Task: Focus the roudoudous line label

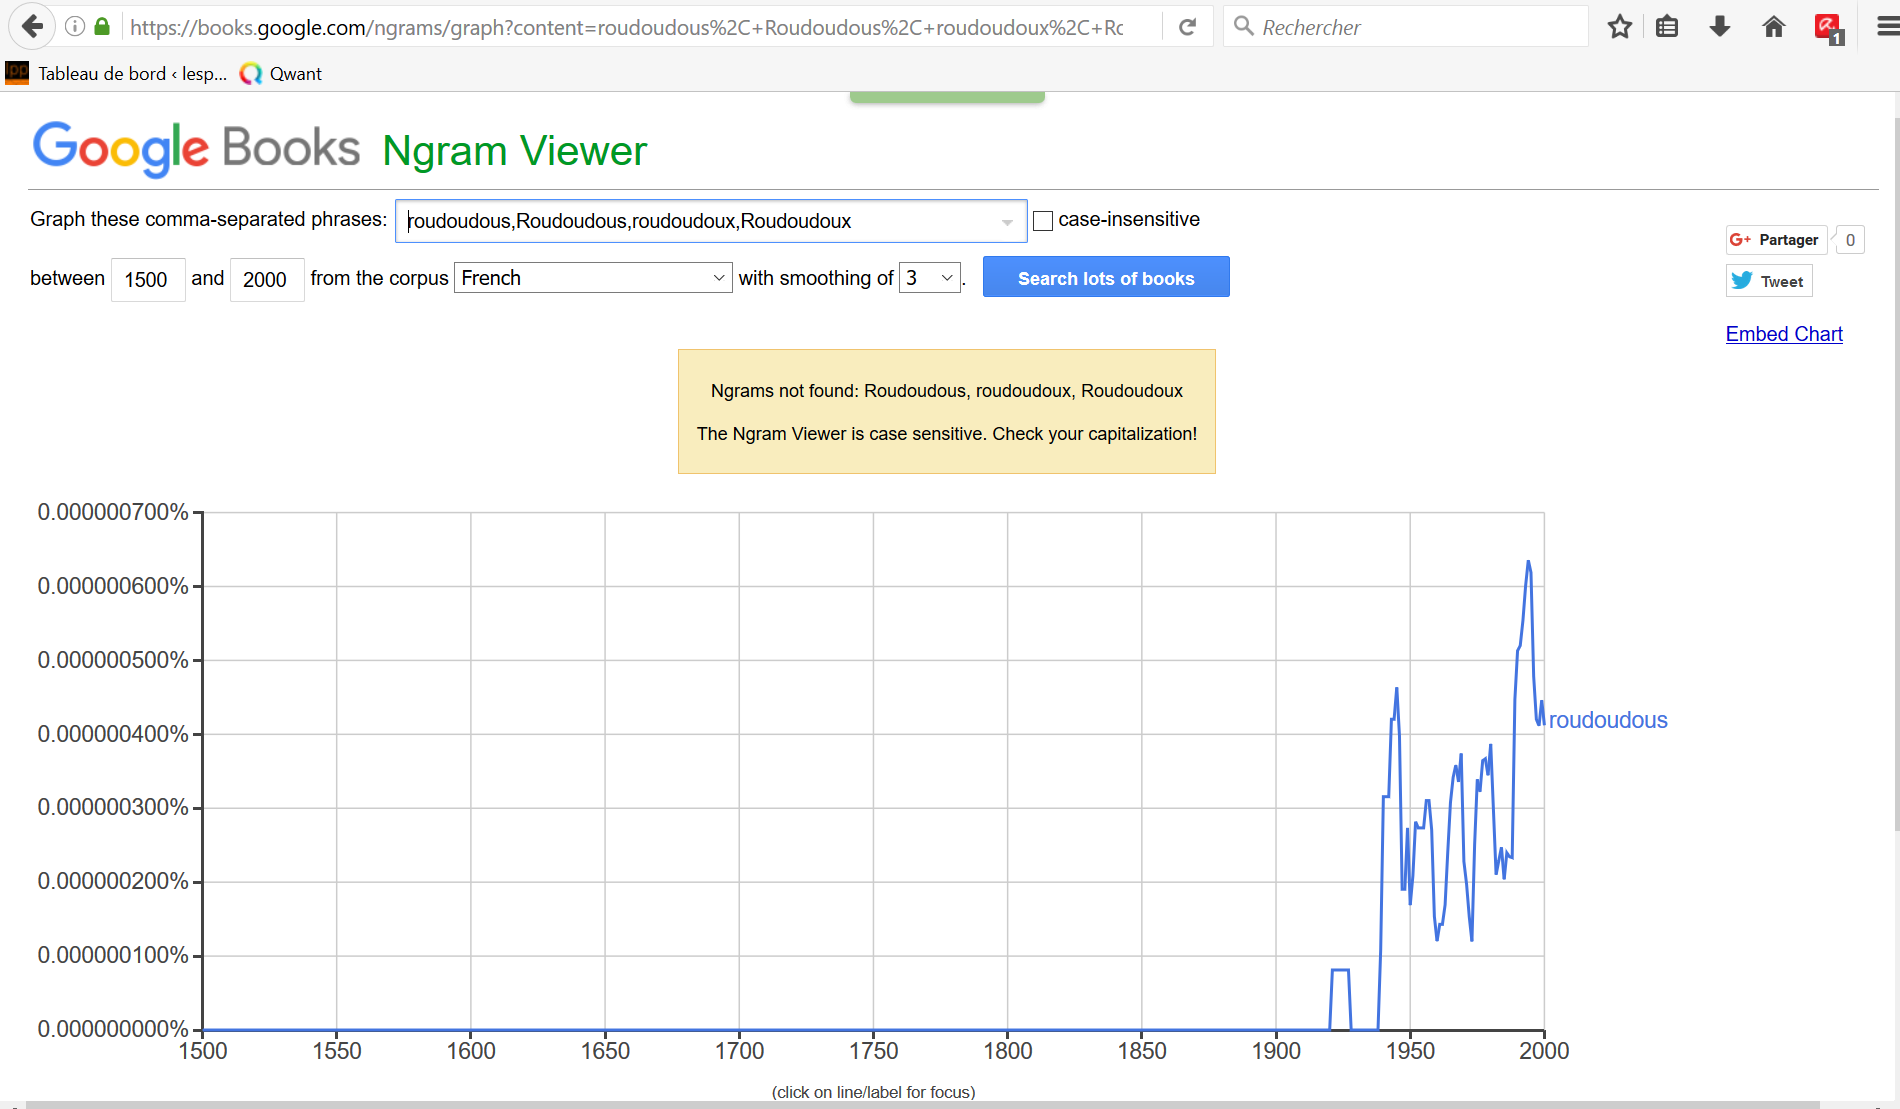Action: click(x=1608, y=720)
